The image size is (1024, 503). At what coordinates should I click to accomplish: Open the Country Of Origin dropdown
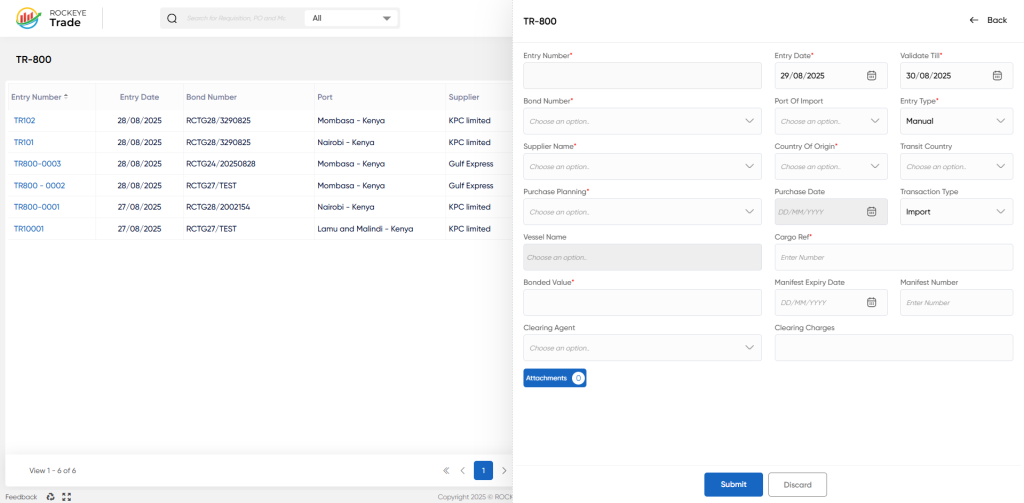tap(831, 167)
